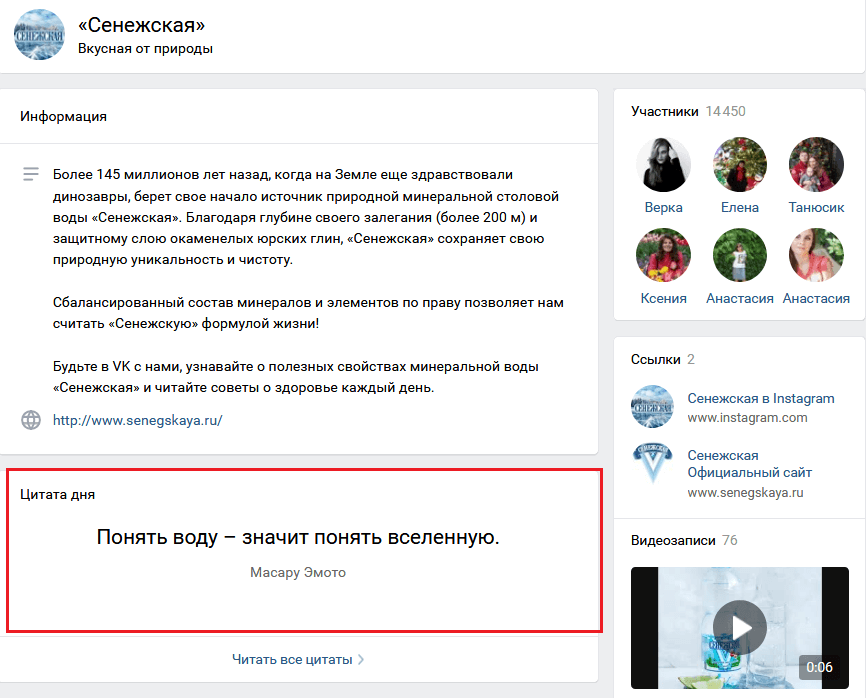Click the globe icon beside website link
Screen dimensions: 866x698
point(31,420)
